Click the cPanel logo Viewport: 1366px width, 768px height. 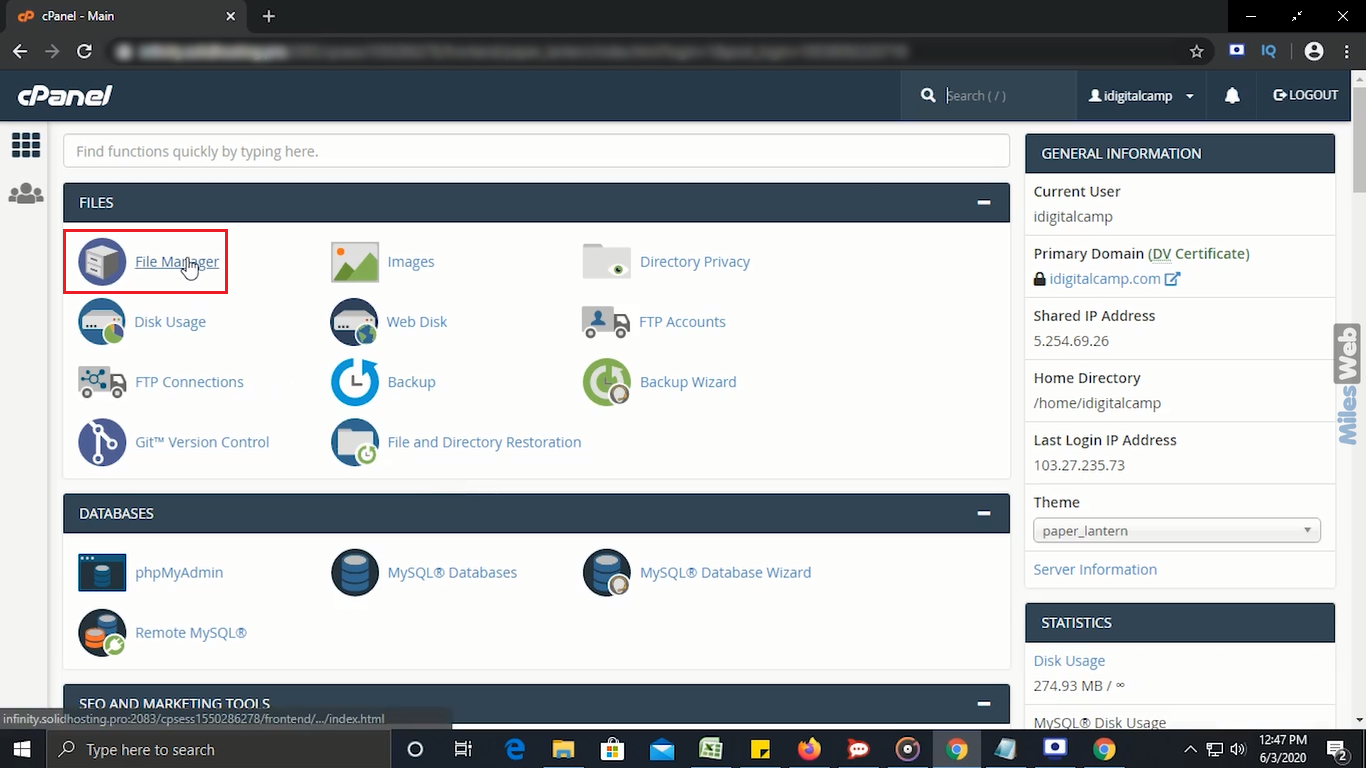tap(65, 96)
